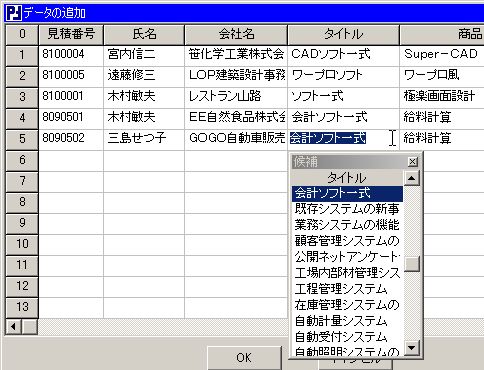Select row header 10
This screenshot has width=484, height=370.
pyautogui.click(x=22, y=244)
